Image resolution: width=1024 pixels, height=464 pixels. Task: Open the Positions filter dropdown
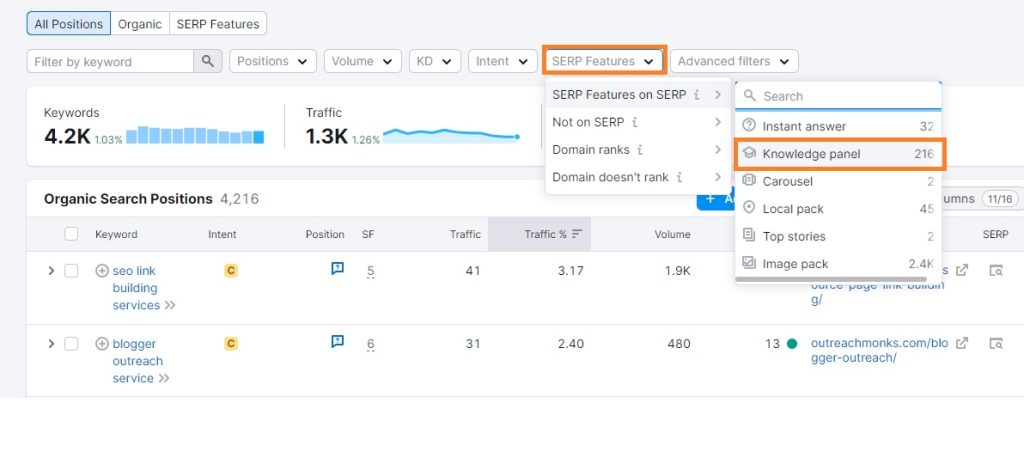[273, 61]
